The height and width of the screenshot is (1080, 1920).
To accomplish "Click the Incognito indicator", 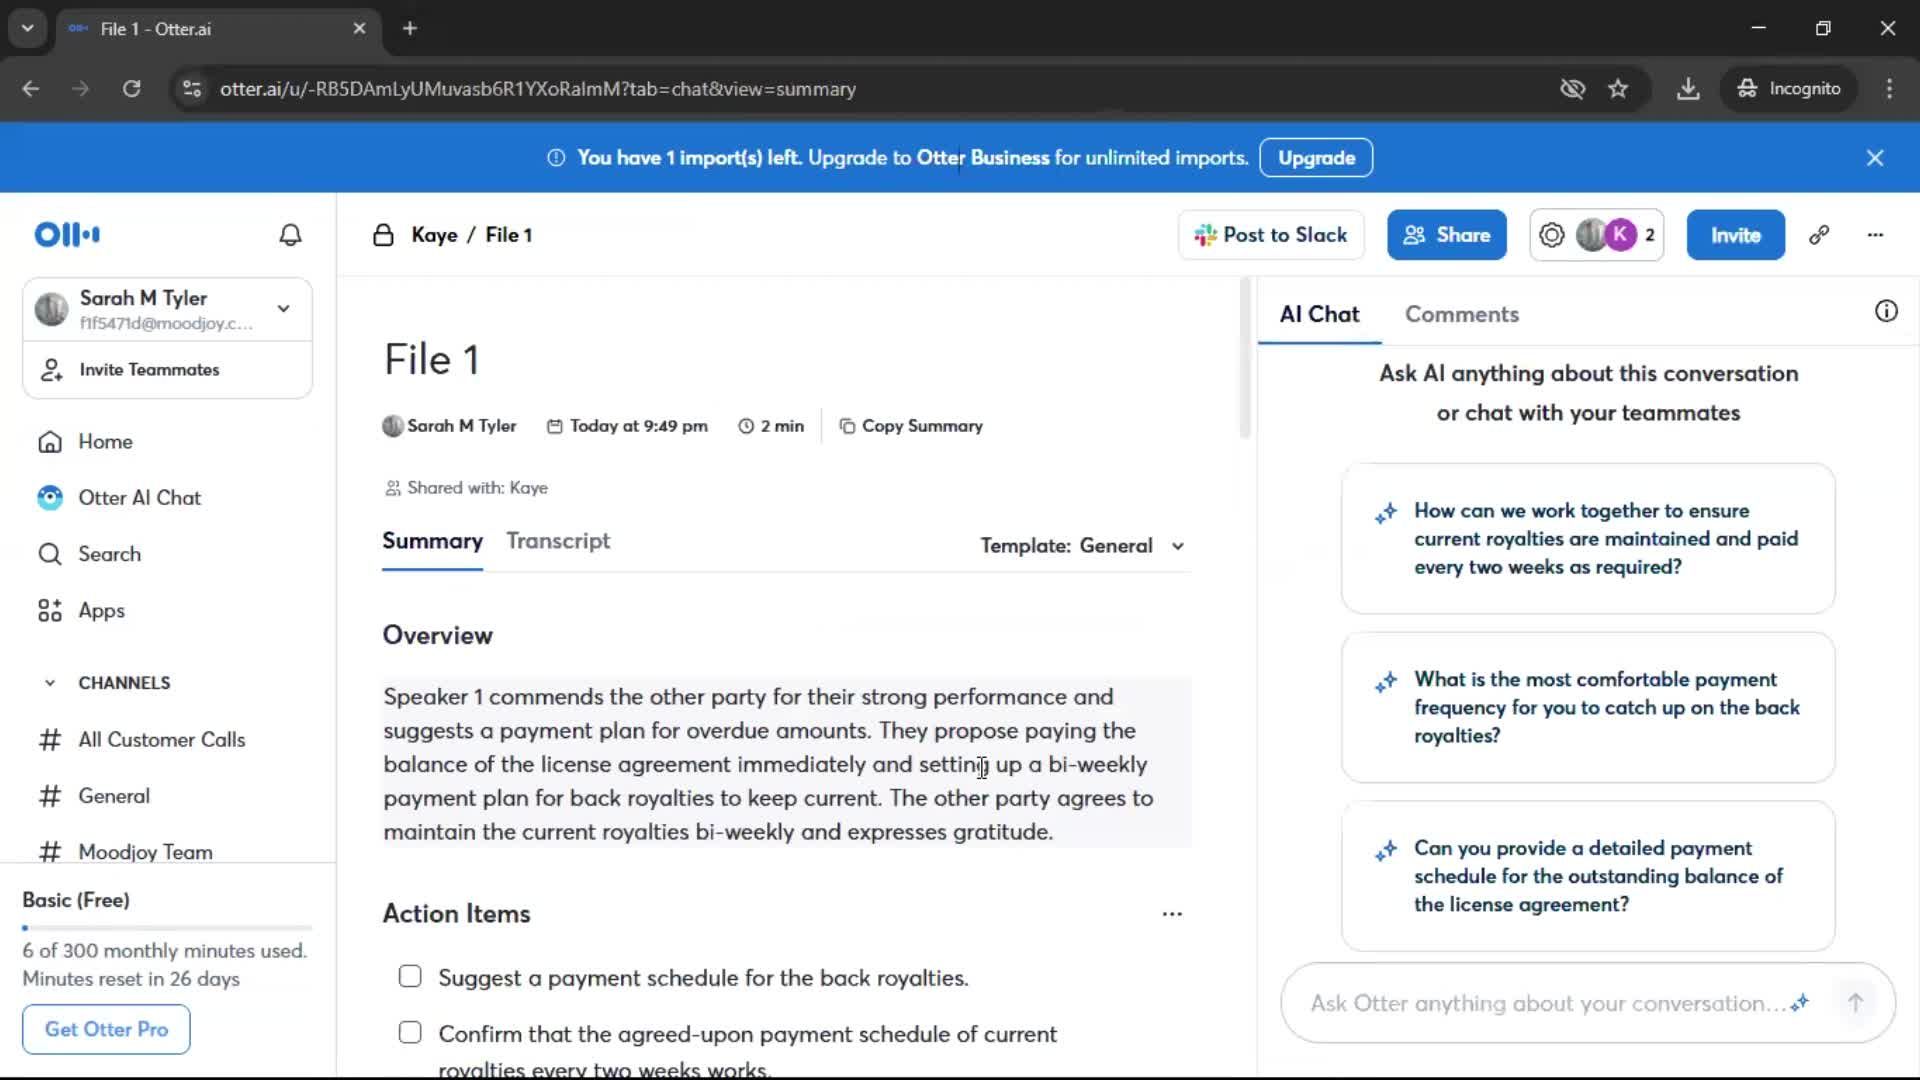I will 1788,88.
